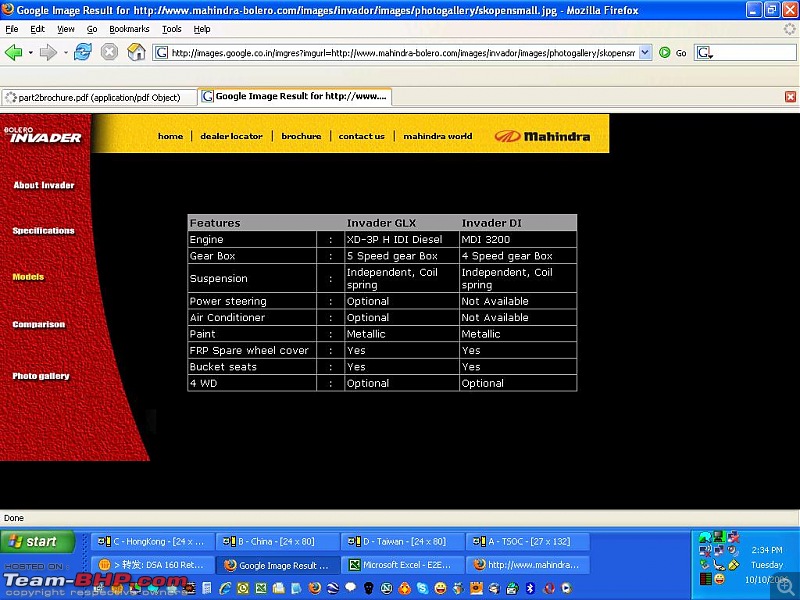The height and width of the screenshot is (600, 800).
Task: Open the contact us link
Action: point(361,136)
